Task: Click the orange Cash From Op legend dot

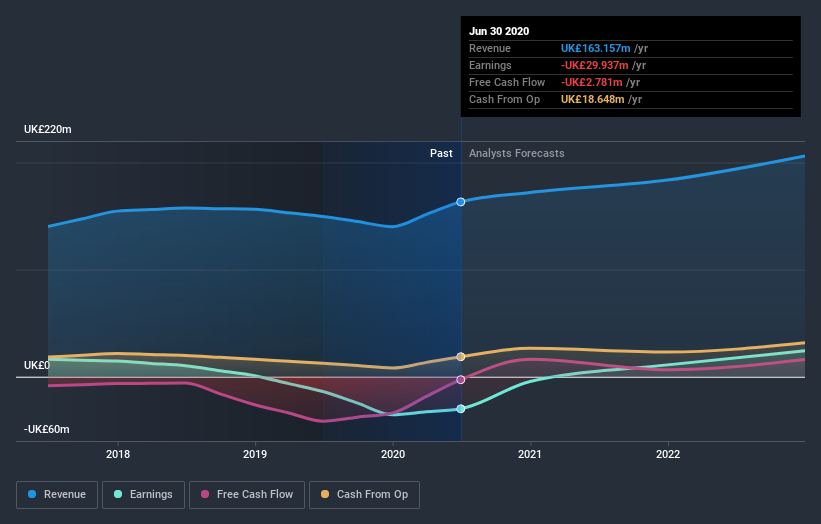Action: pos(325,494)
